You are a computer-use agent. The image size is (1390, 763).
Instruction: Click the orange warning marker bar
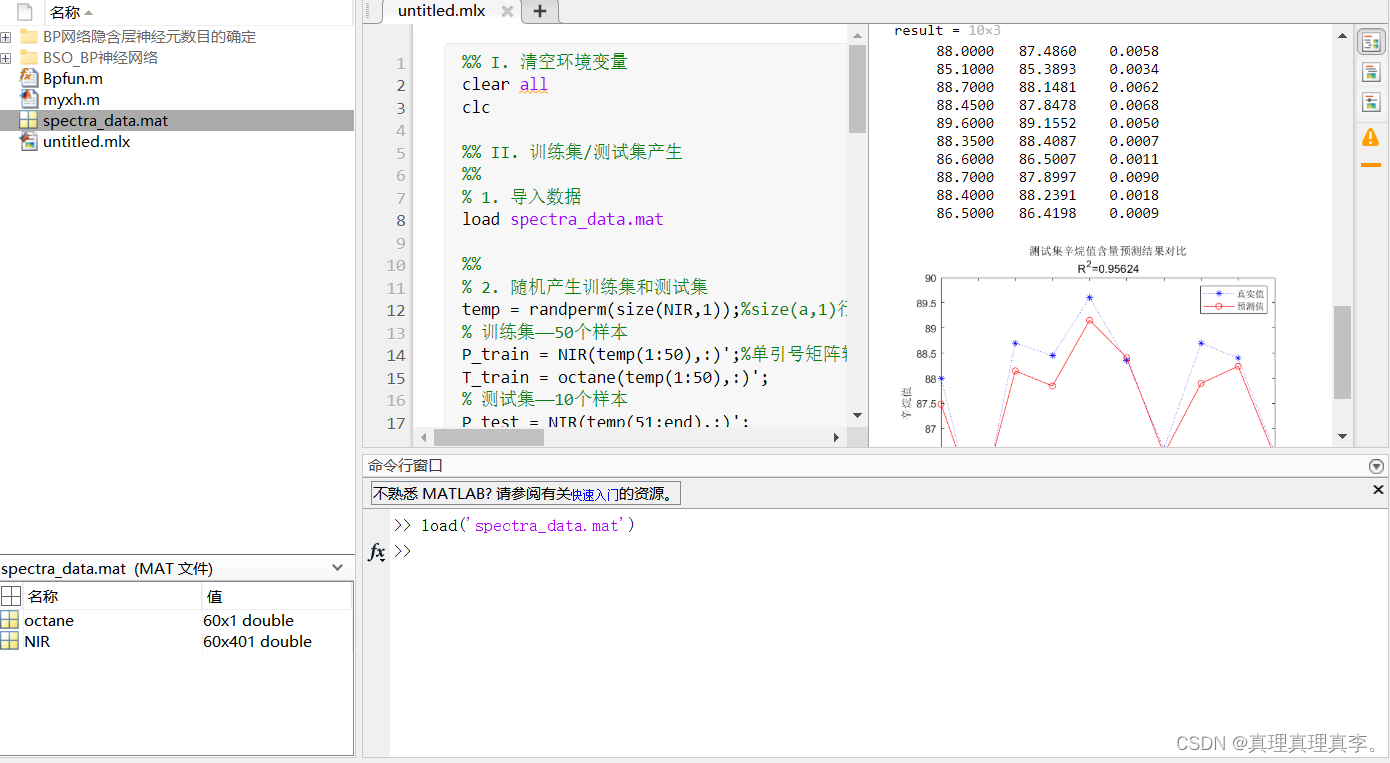point(1370,164)
